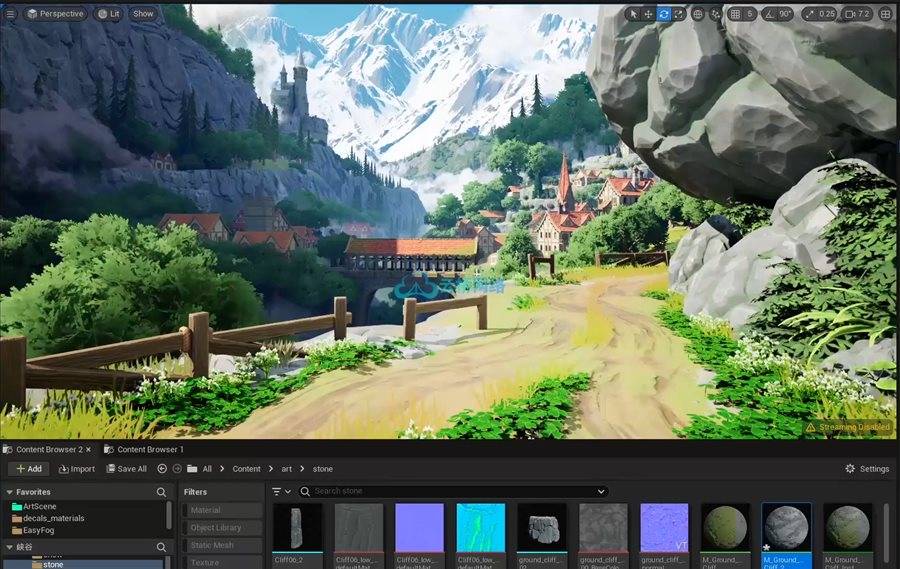The image size is (900, 569).
Task: Open the Lit view mode menu
Action: pos(108,14)
